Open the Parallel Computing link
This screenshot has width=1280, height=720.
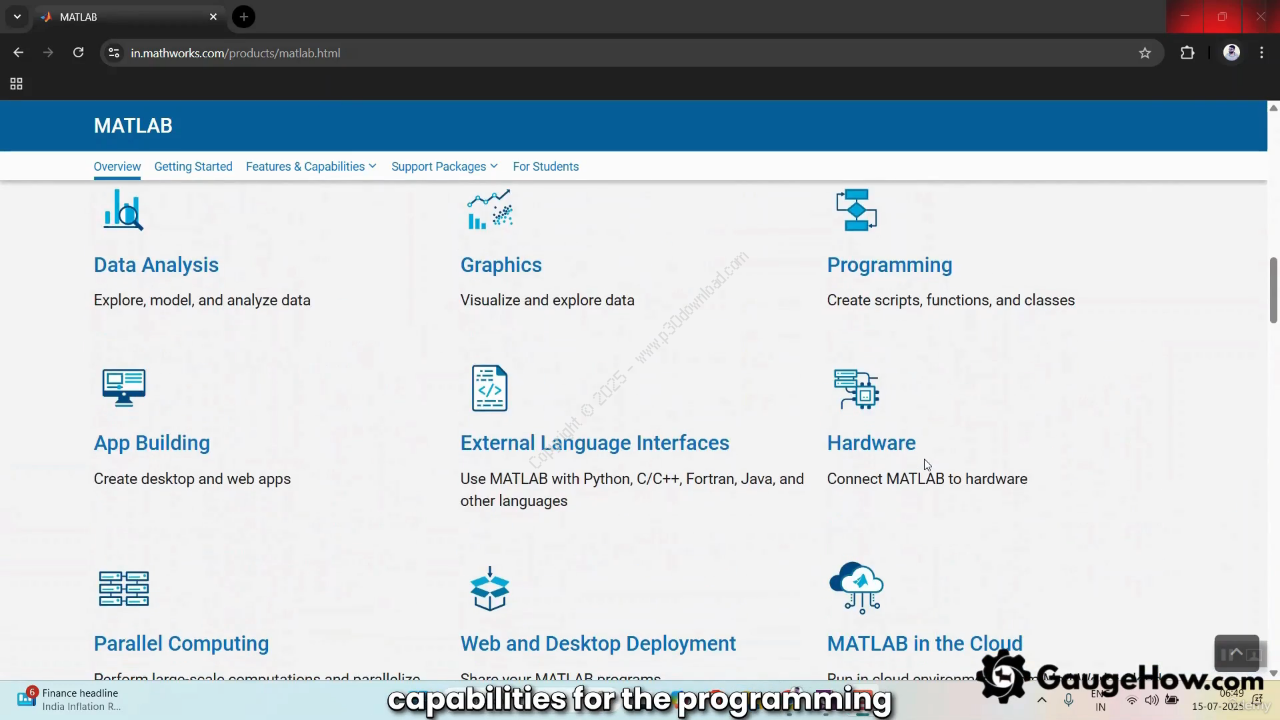pos(181,644)
